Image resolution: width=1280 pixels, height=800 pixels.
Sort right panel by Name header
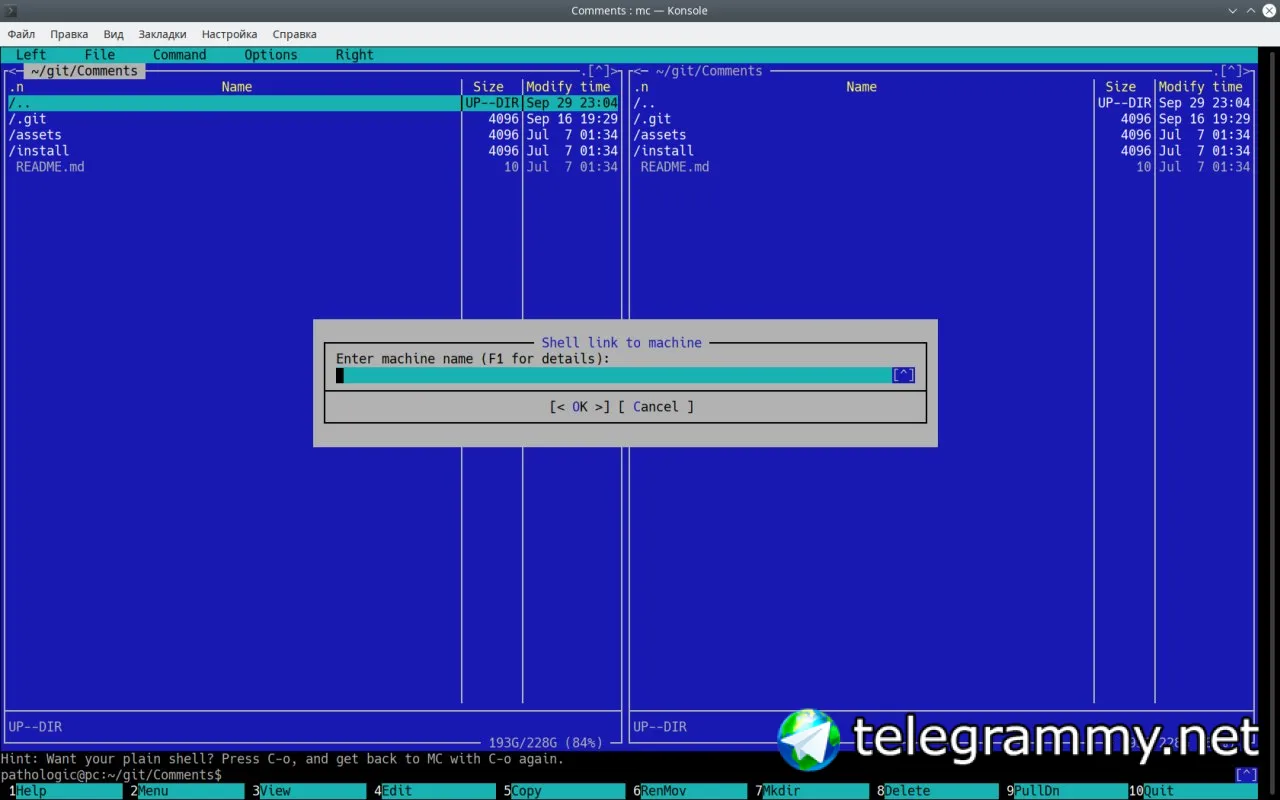pos(861,87)
